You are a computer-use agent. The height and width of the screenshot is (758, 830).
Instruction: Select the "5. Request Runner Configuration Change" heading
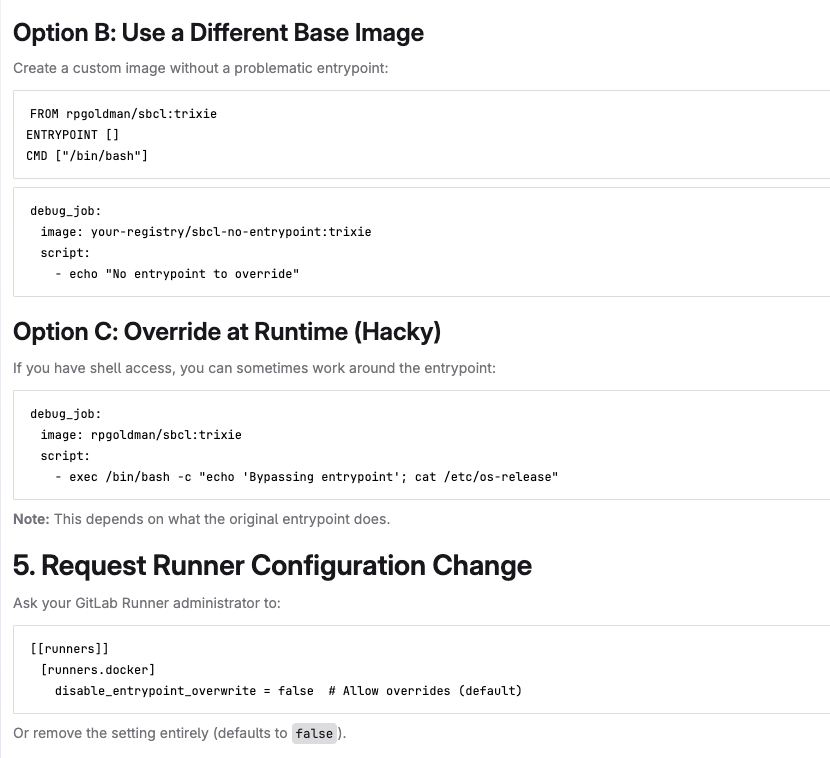(x=272, y=566)
